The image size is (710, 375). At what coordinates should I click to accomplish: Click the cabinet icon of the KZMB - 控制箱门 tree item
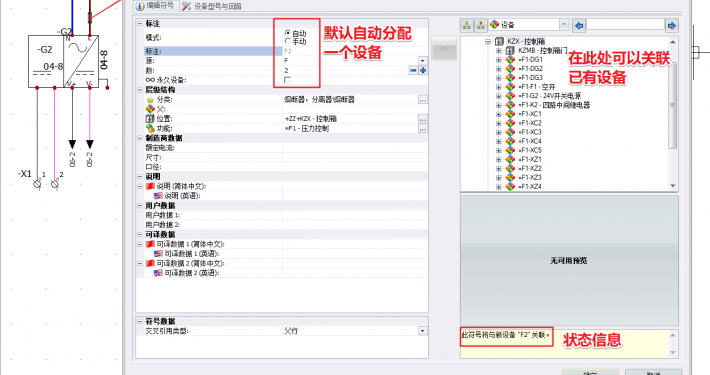click(510, 51)
